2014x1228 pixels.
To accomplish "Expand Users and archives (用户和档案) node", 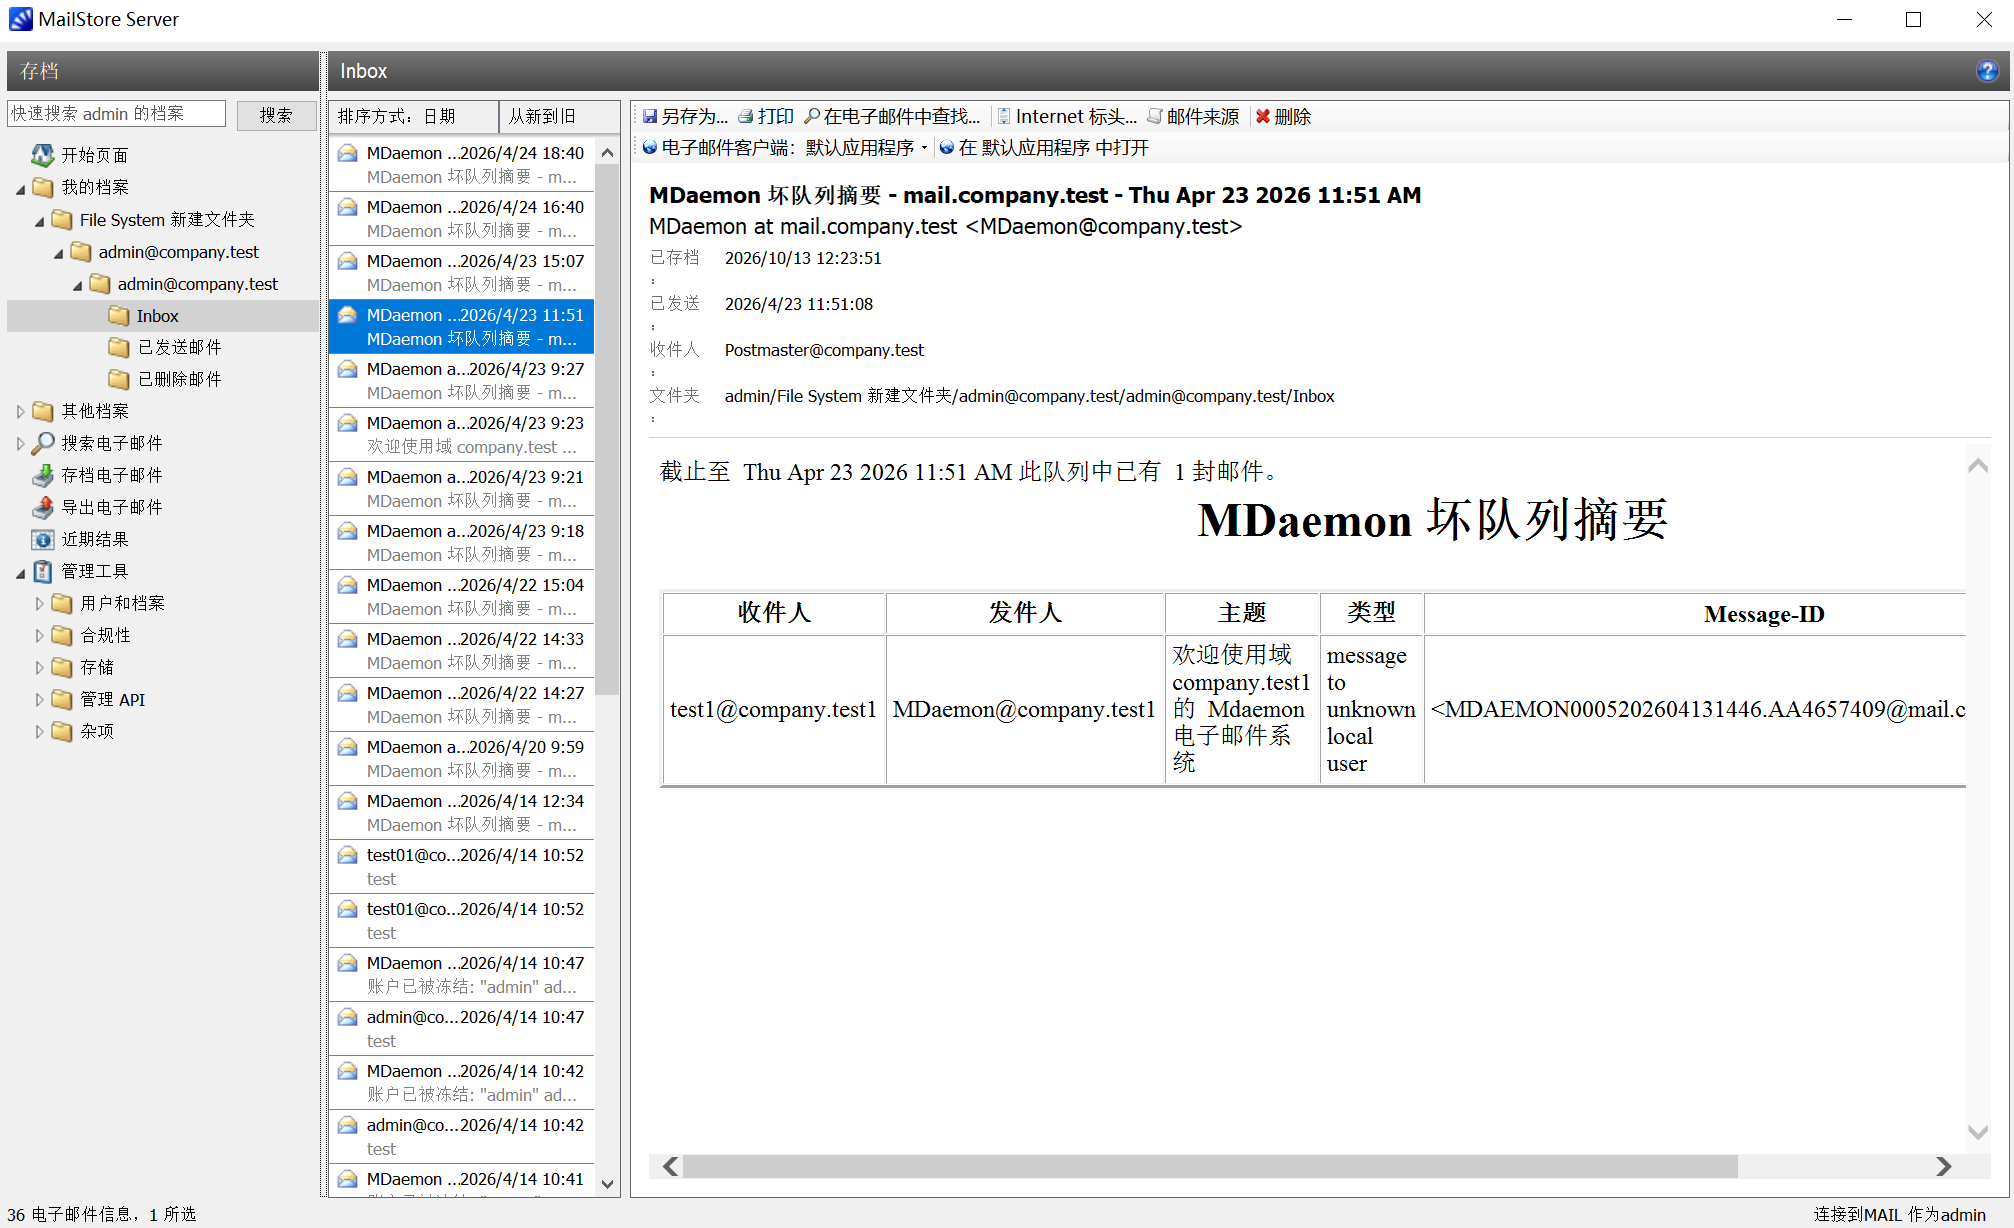I will click(x=40, y=603).
